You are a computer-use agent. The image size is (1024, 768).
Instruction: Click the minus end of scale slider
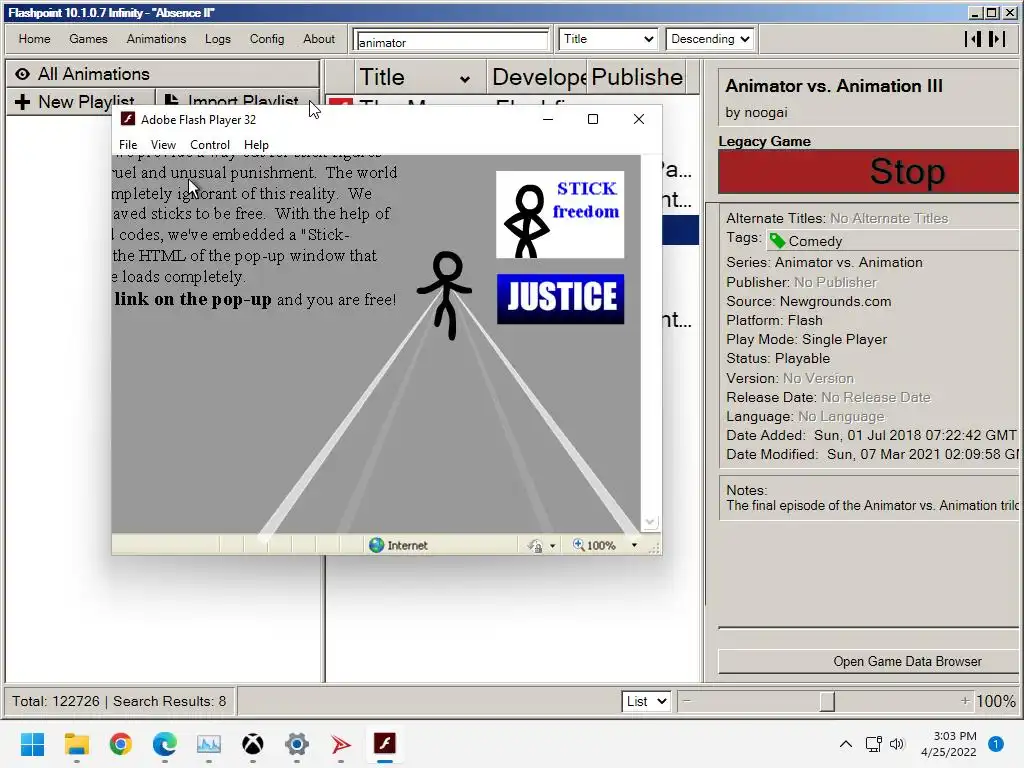tap(686, 701)
